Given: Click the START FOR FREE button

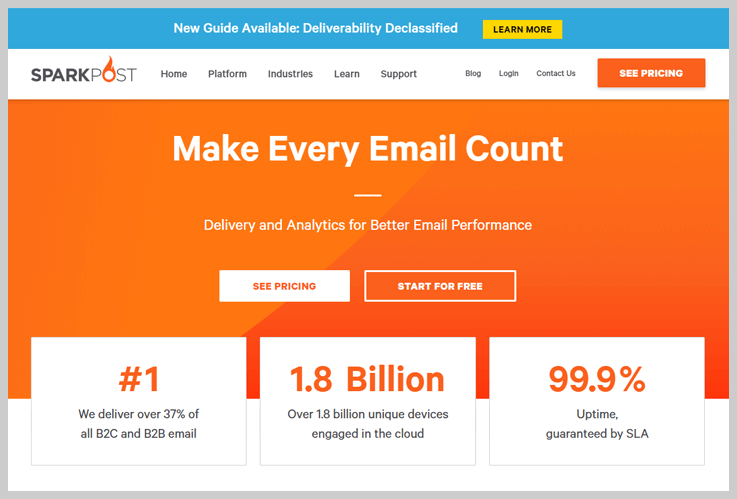Looking at the screenshot, I should 440,286.
